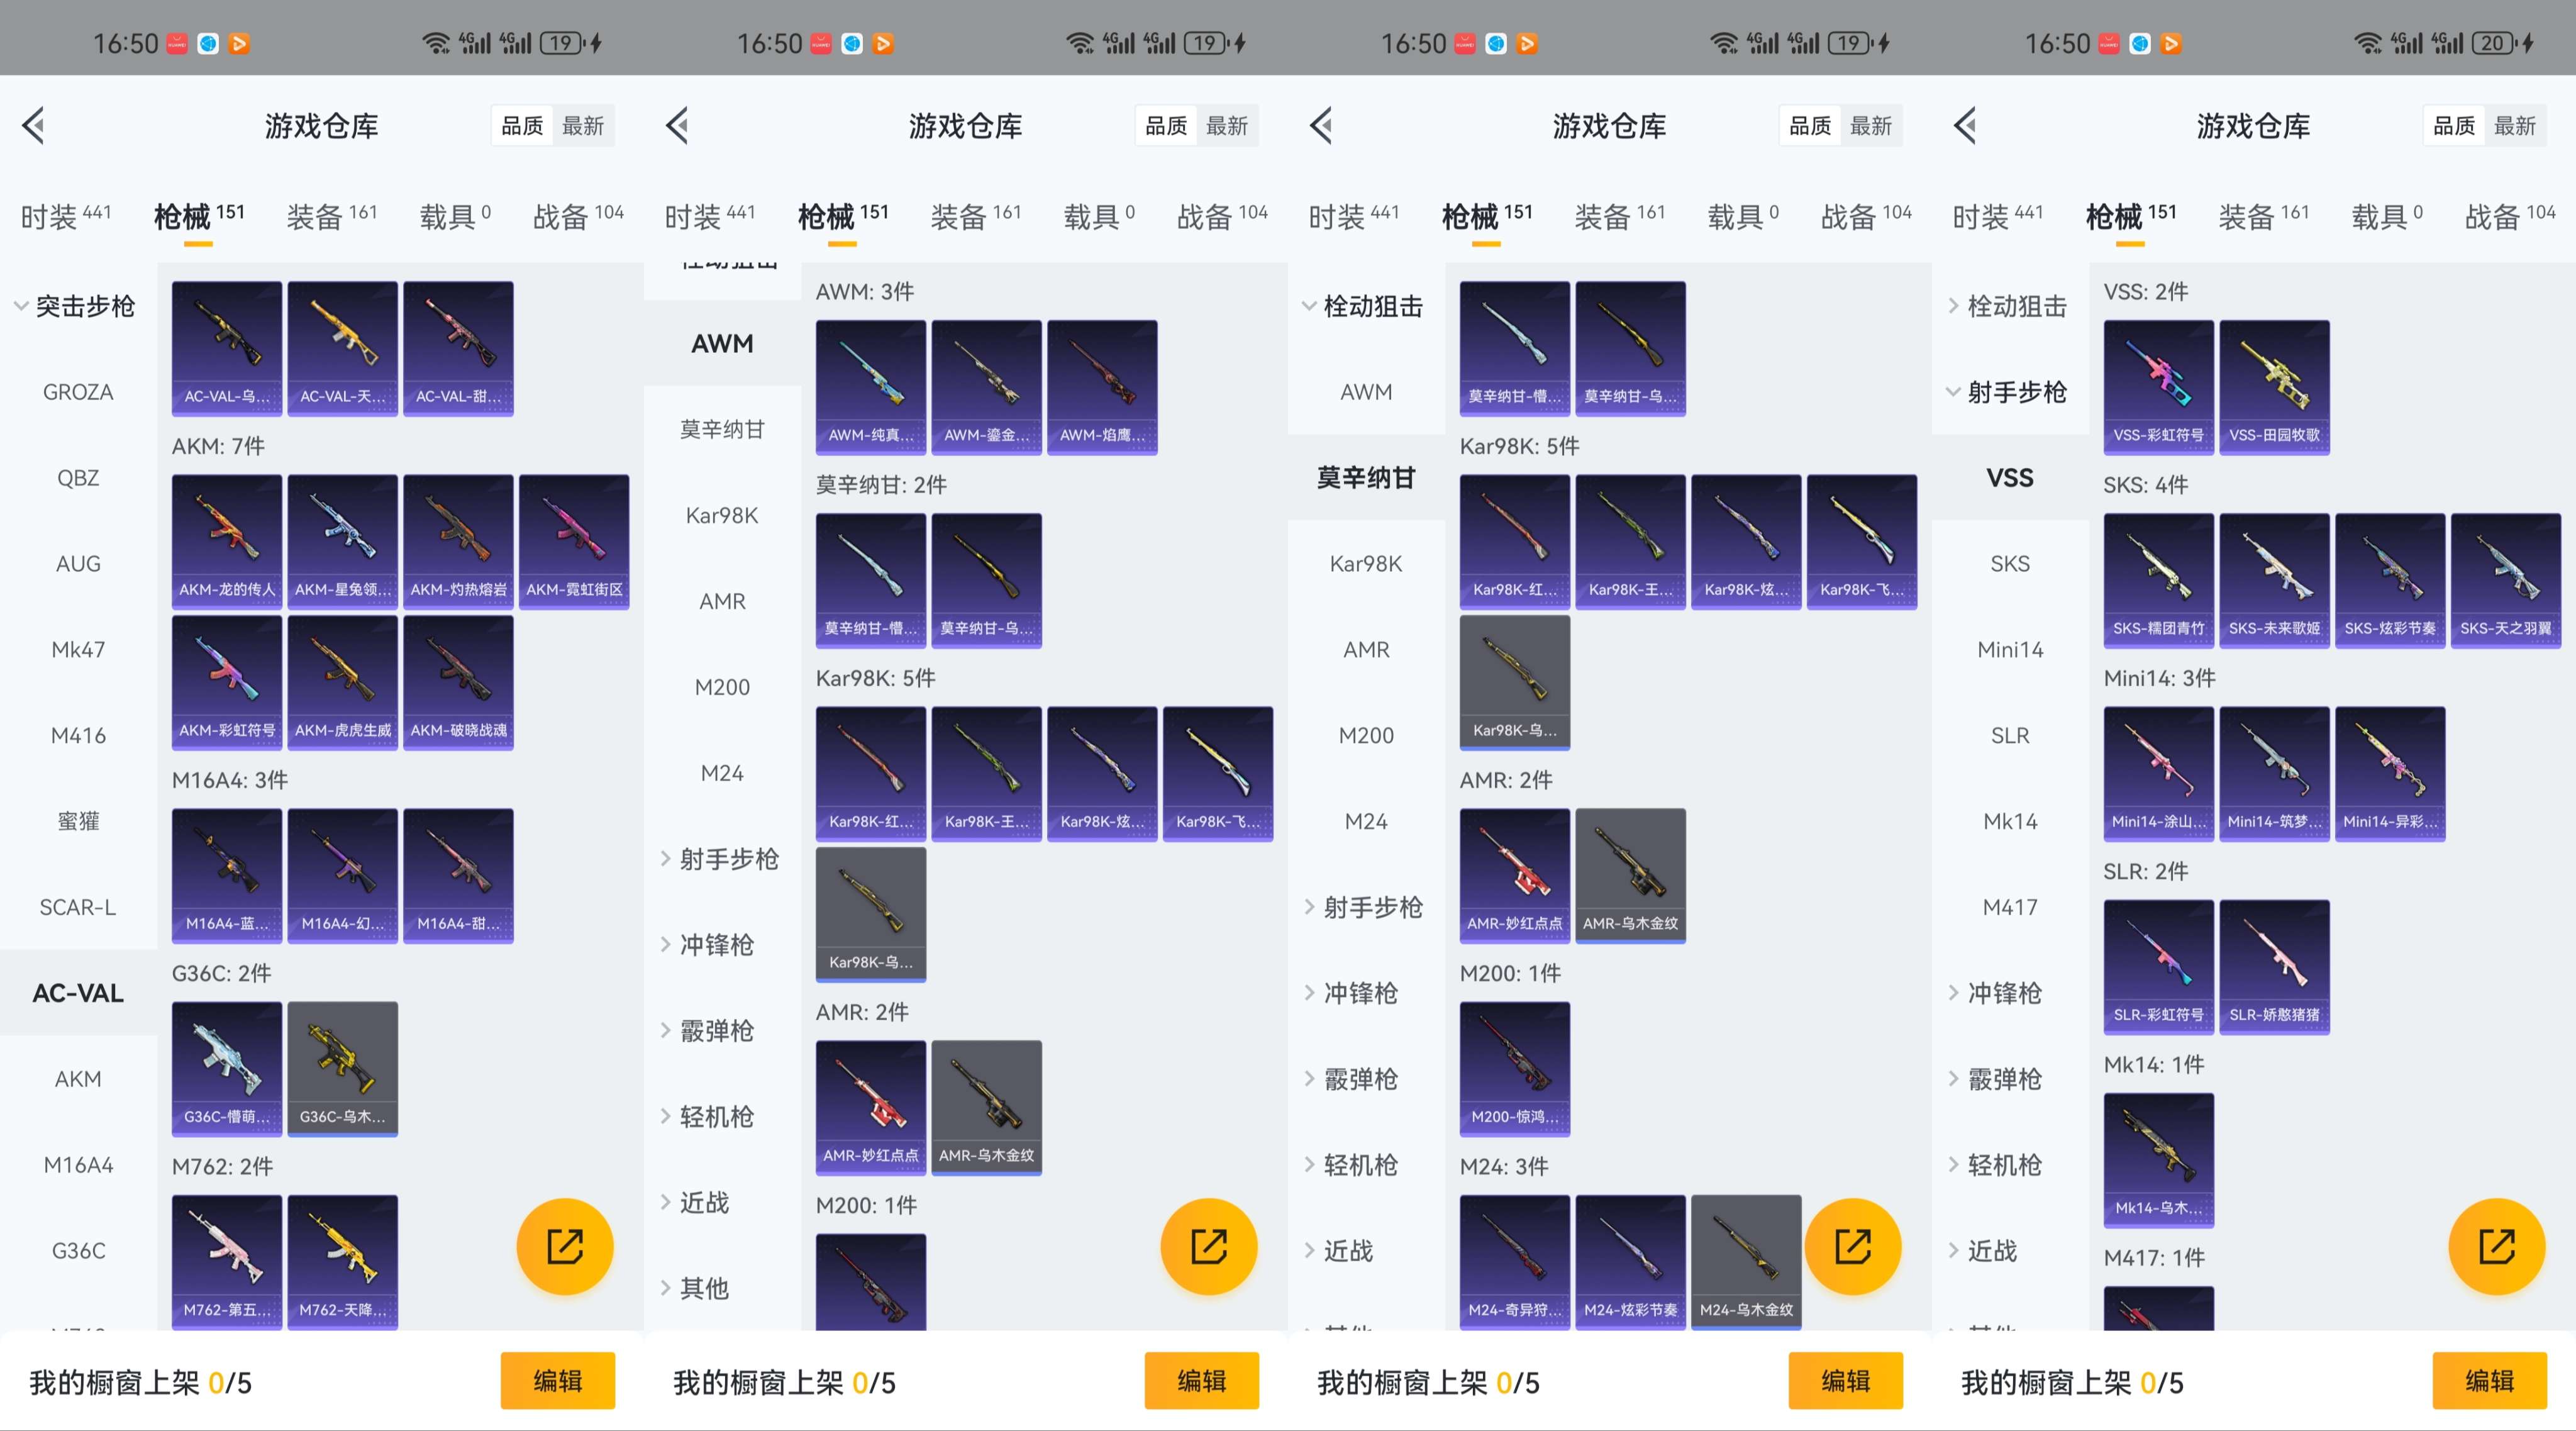Collapse 射手步枪 in the fourth screenshot
The width and height of the screenshot is (2576, 1431).
[2008, 392]
